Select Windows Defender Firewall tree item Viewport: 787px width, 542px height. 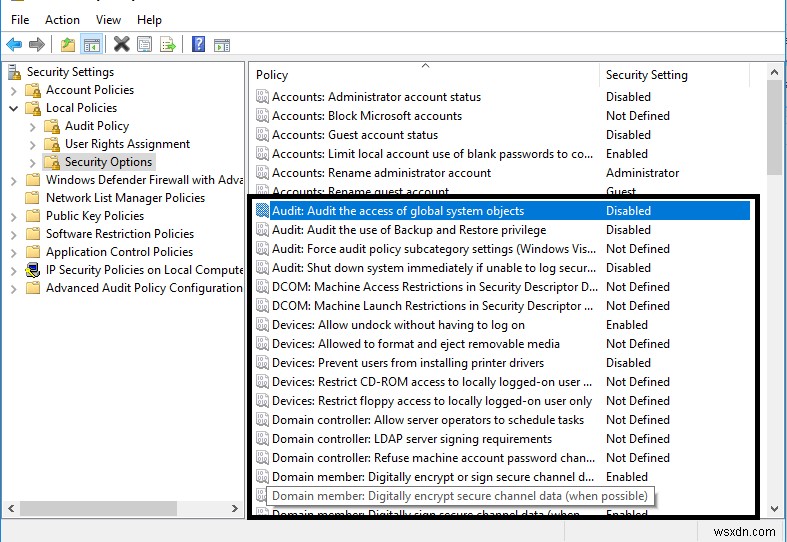coord(144,180)
